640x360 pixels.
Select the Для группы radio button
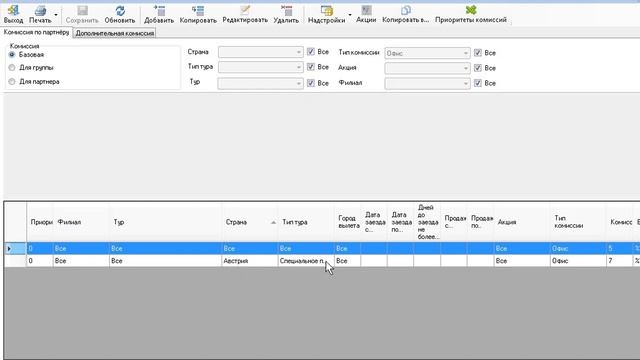[x=12, y=68]
